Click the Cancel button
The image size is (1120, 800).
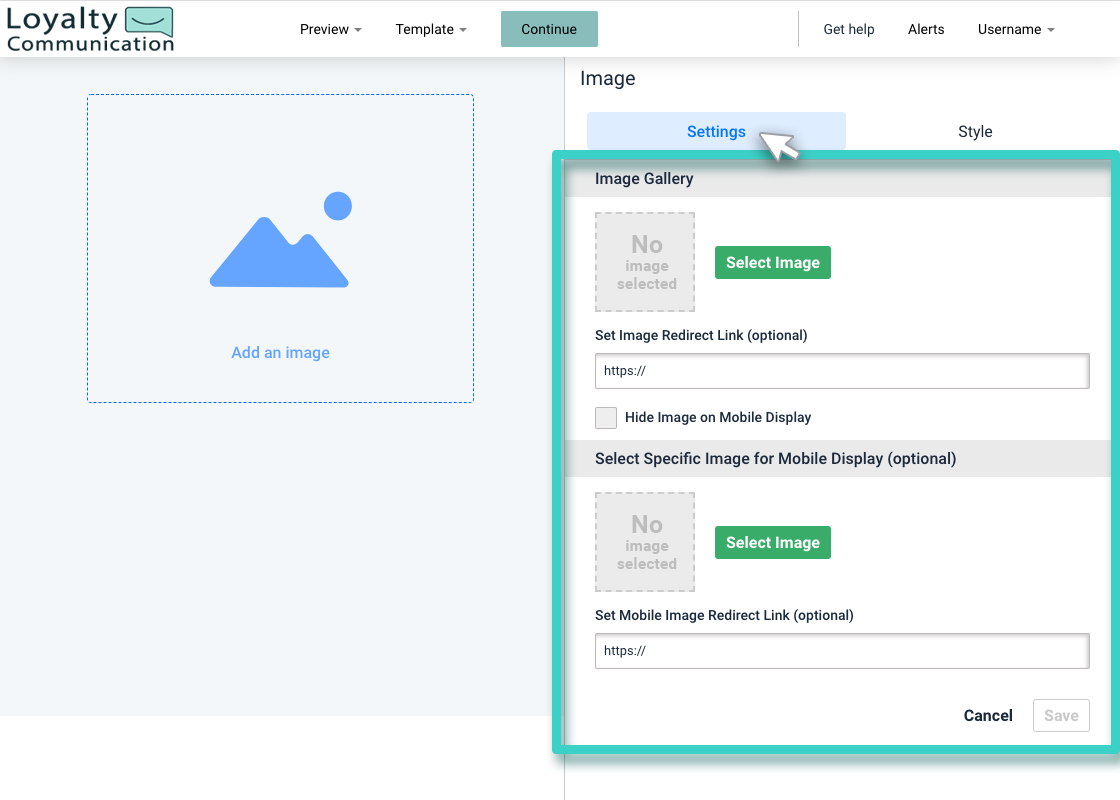[987, 715]
